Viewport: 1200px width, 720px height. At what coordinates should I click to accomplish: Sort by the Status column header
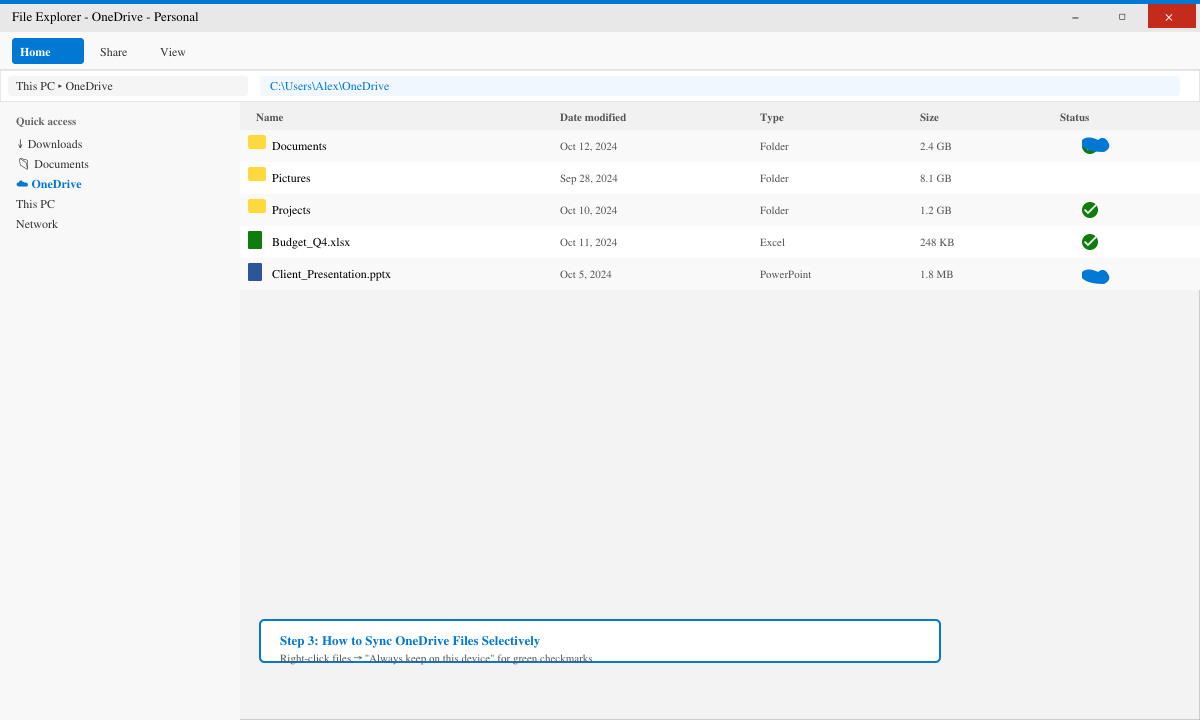coord(1074,117)
